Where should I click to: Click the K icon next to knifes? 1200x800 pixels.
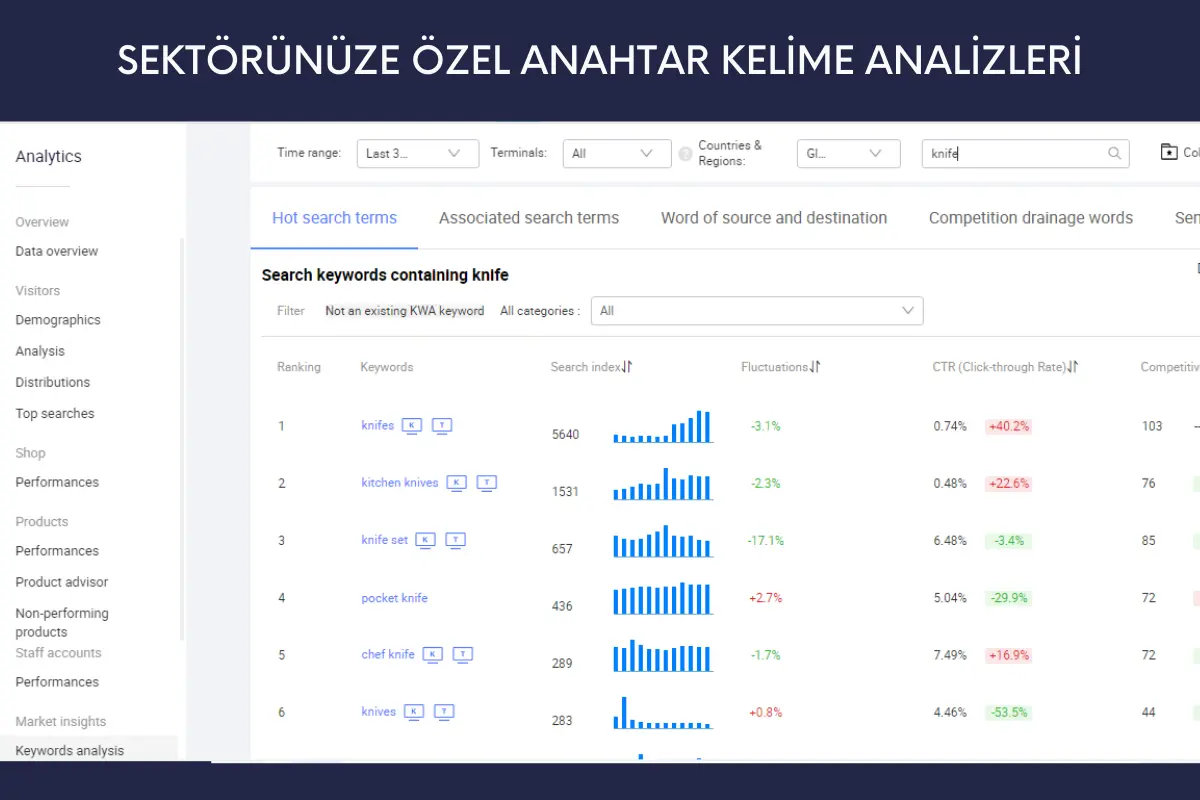point(412,426)
